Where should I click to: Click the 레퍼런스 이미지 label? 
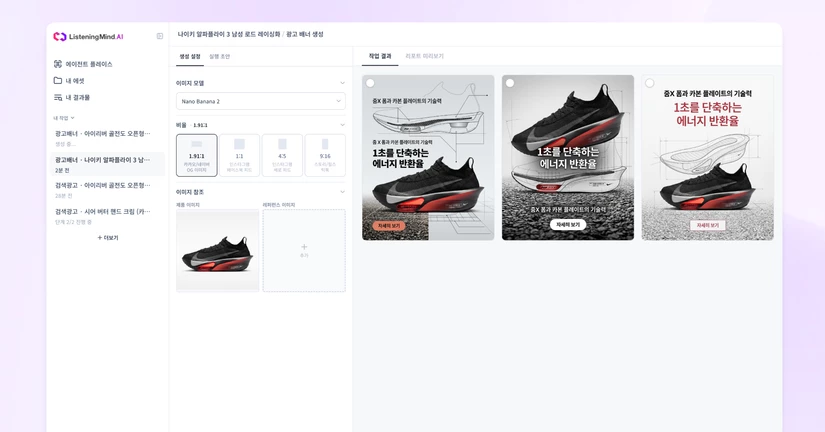click(x=279, y=205)
